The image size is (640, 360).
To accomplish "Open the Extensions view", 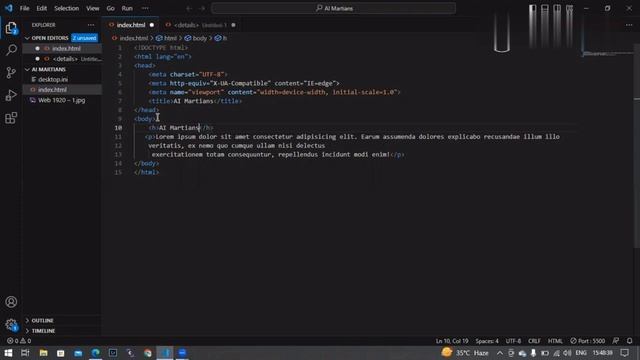I will pos(11,118).
